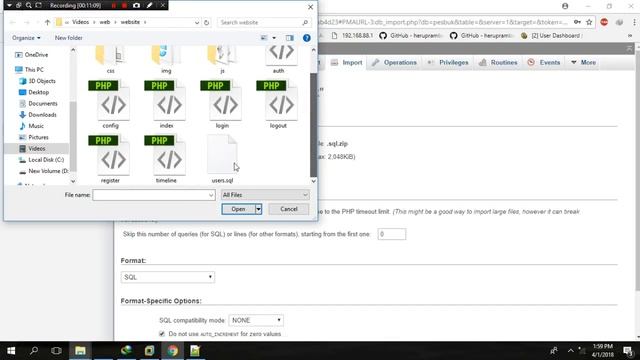This screenshot has height=360, width=640.
Task: Click the Open button split arrow
Action: [x=258, y=209]
